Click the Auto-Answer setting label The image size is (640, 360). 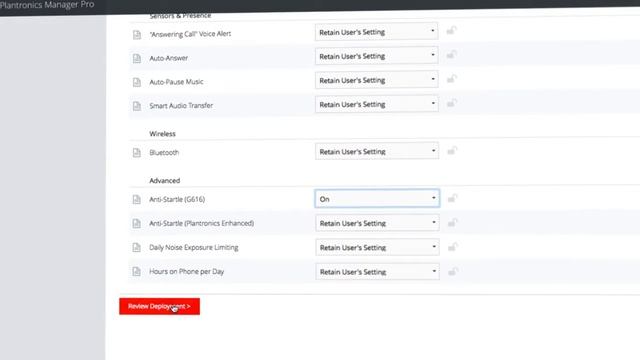(x=169, y=58)
